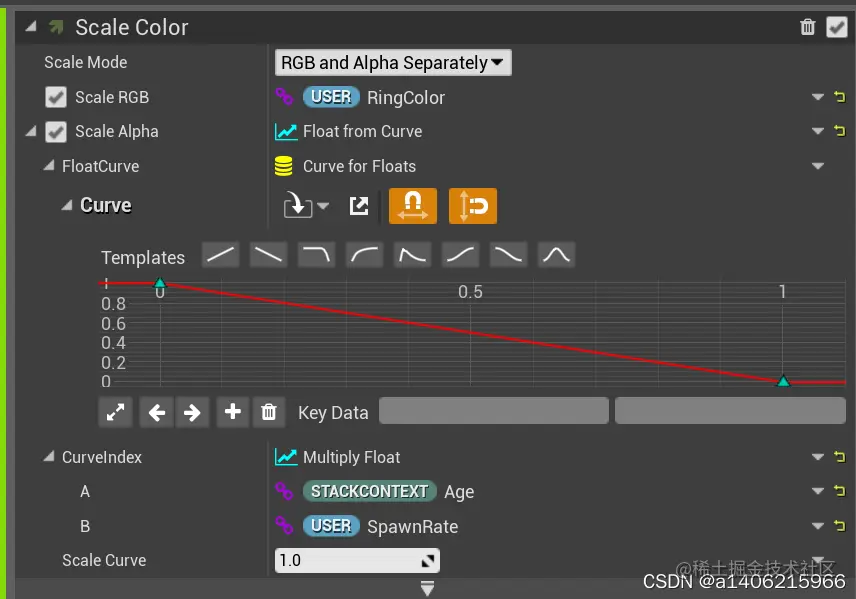Disable the Scale Color module checkbox
The image size is (856, 599).
coord(836,27)
